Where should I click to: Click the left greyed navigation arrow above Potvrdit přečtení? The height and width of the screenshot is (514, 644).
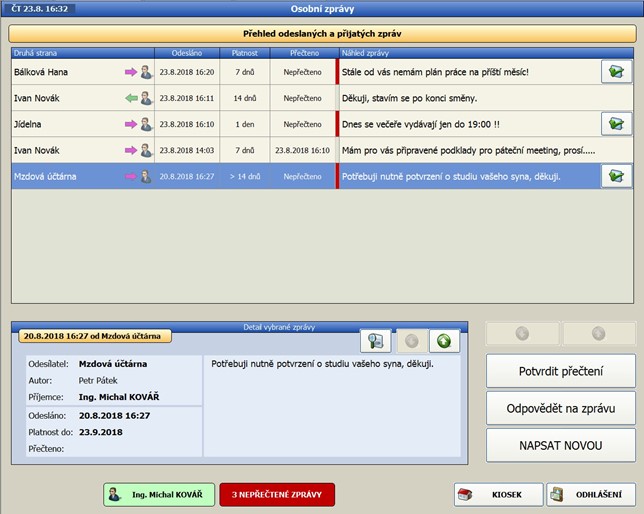522,333
